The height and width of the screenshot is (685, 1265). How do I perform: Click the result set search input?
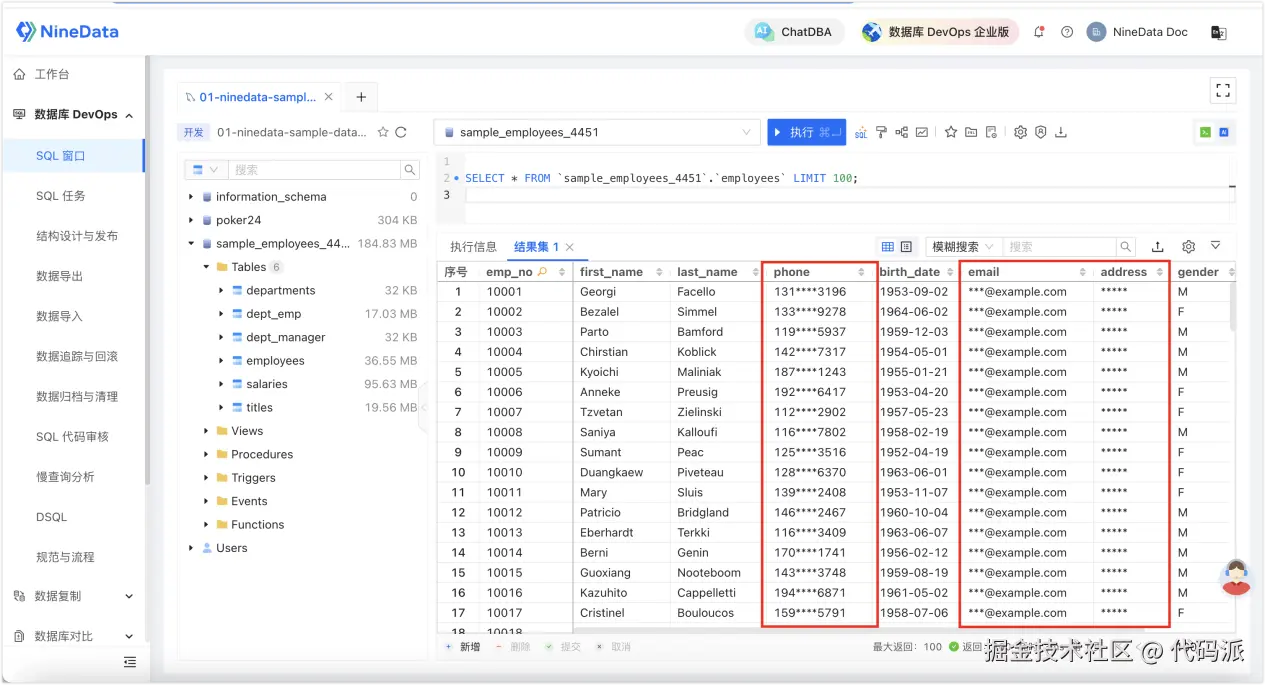coord(1060,247)
